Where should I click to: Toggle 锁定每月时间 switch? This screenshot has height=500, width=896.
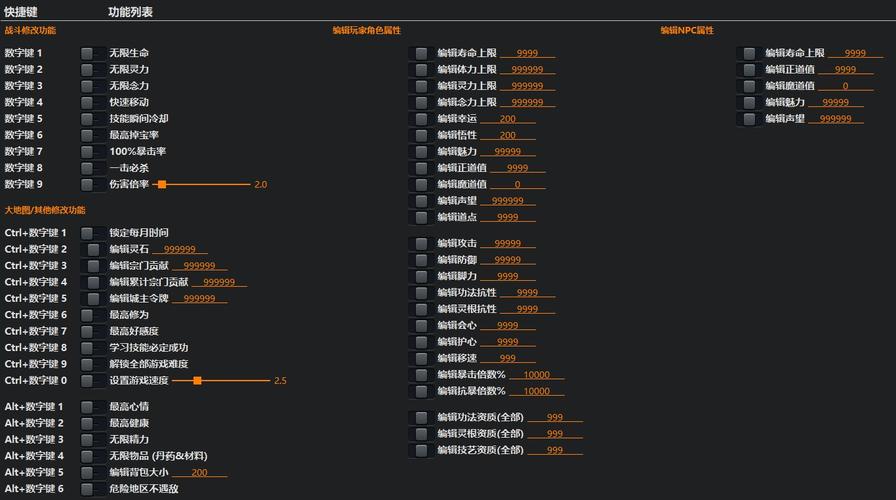[93, 233]
